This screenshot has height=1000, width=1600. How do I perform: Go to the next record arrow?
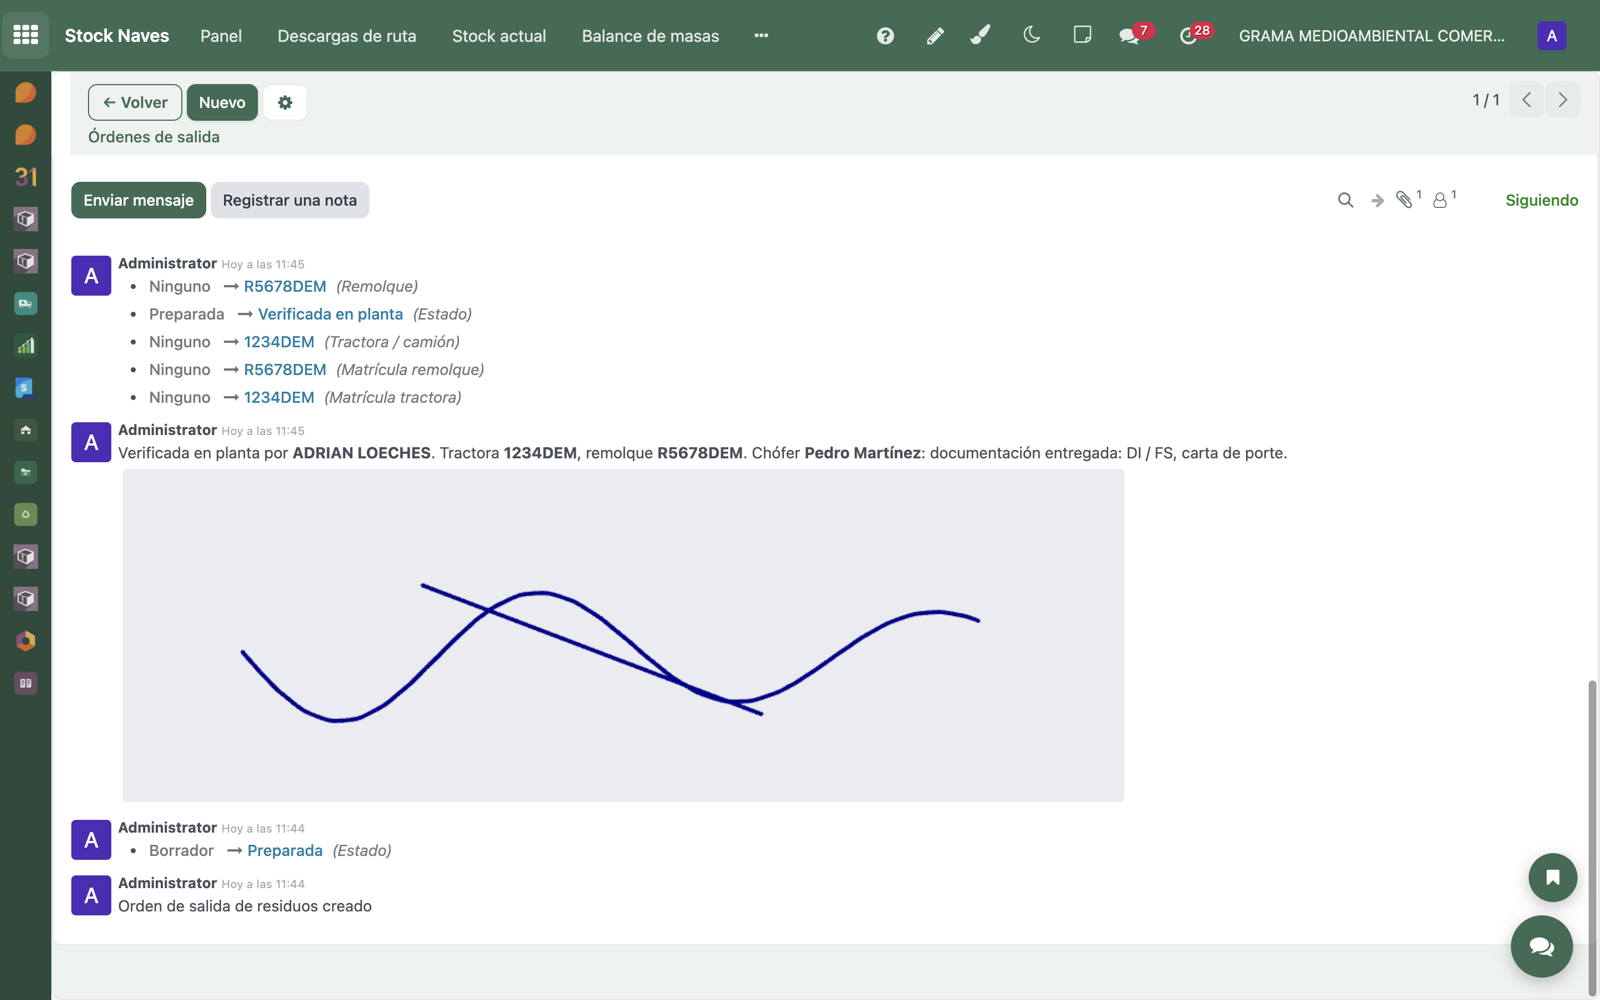point(1563,100)
